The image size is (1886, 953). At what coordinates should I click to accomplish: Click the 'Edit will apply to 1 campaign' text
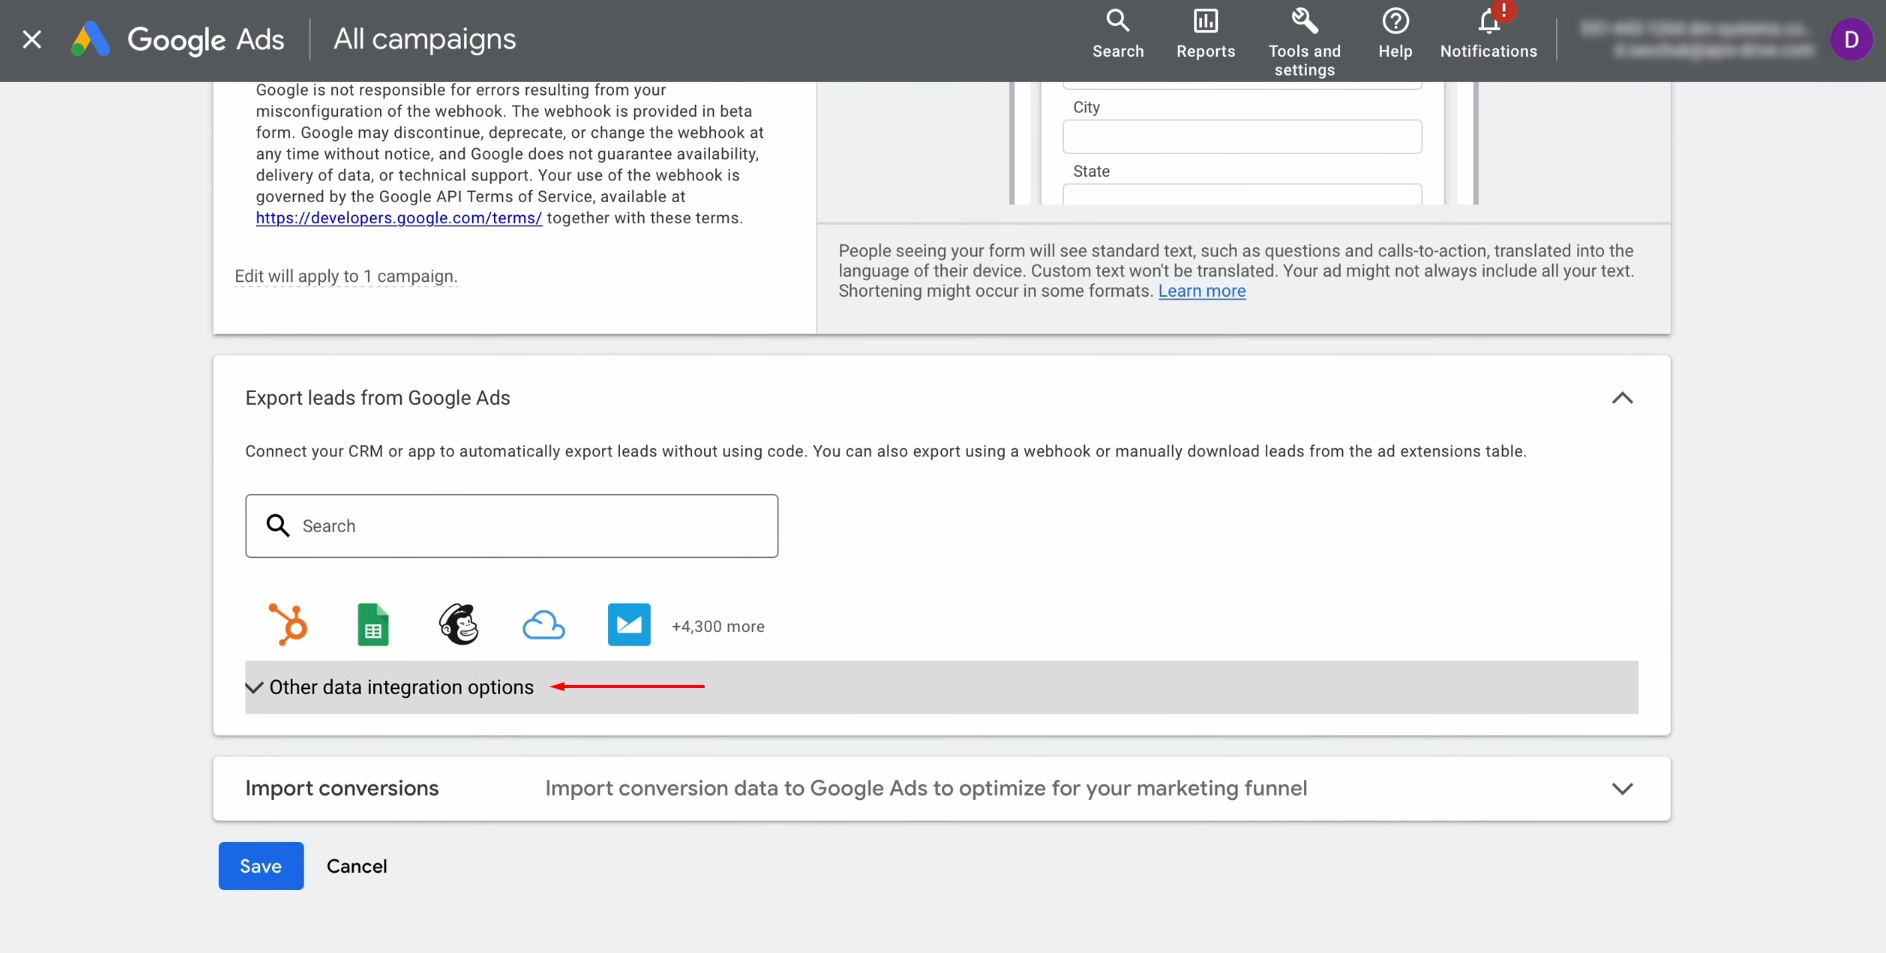(346, 276)
